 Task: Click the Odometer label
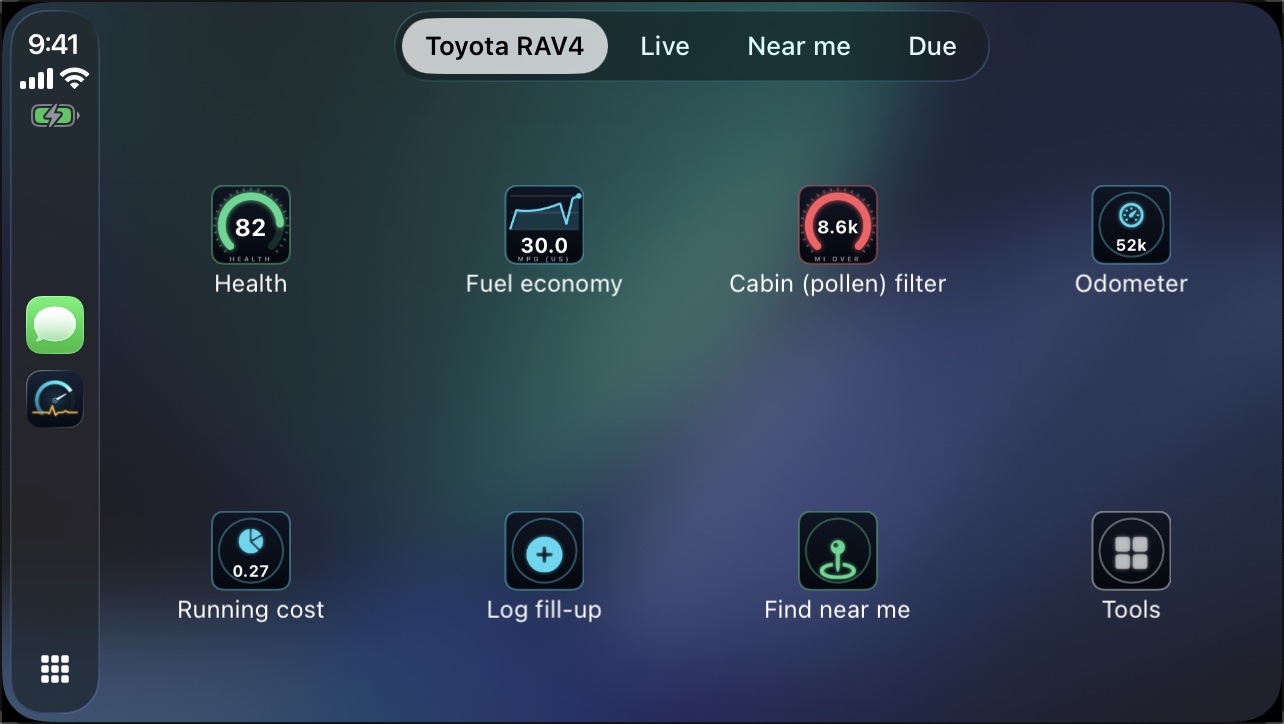tap(1131, 284)
